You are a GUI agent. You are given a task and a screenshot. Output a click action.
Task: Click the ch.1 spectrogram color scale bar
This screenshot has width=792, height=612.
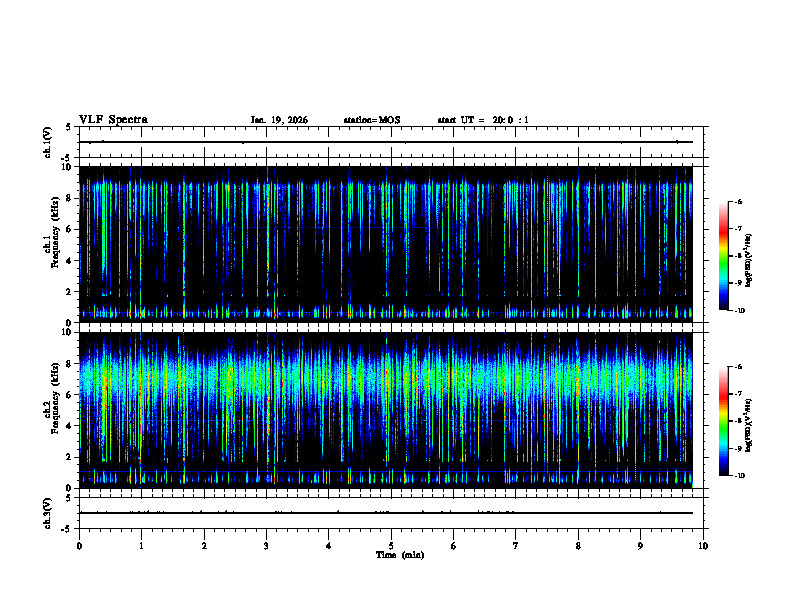pyautogui.click(x=723, y=256)
